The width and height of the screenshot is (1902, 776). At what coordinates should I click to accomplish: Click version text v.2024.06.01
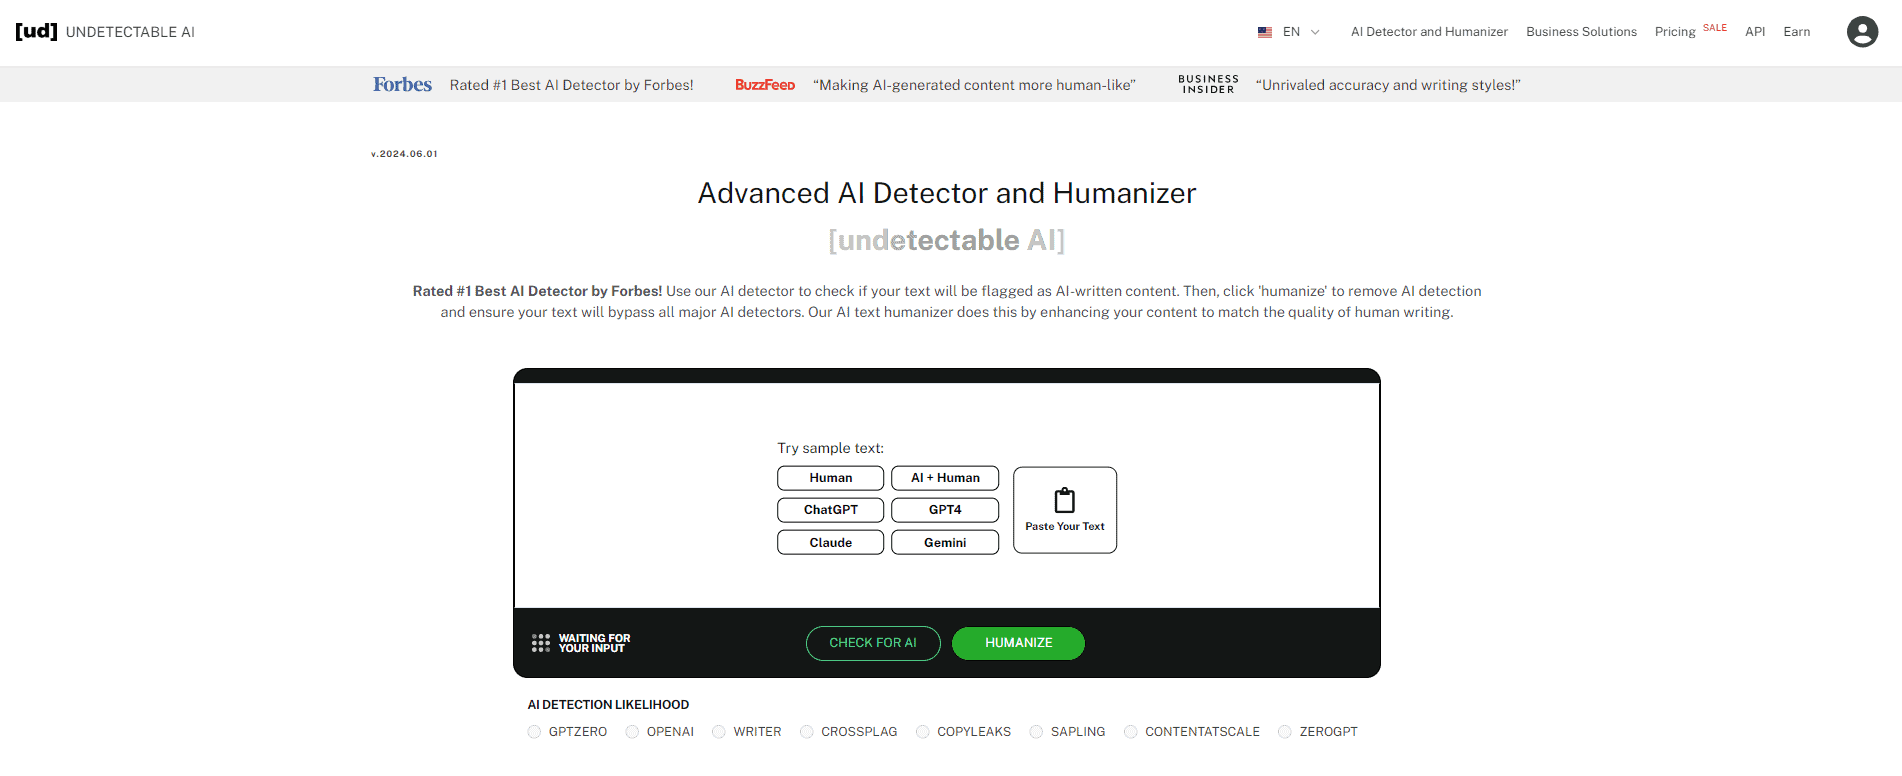pos(404,154)
